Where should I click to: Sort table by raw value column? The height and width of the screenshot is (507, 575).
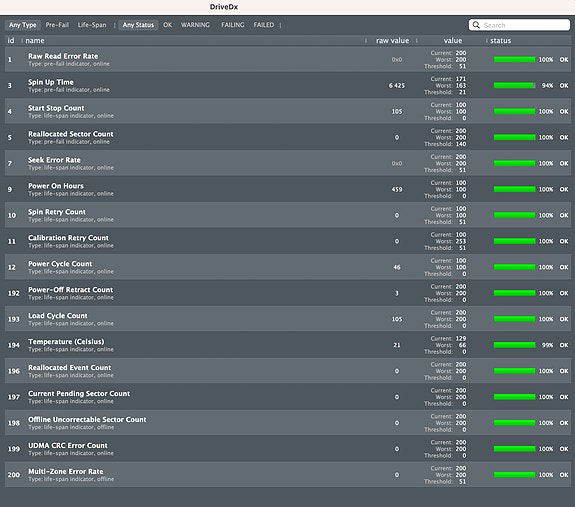392,41
